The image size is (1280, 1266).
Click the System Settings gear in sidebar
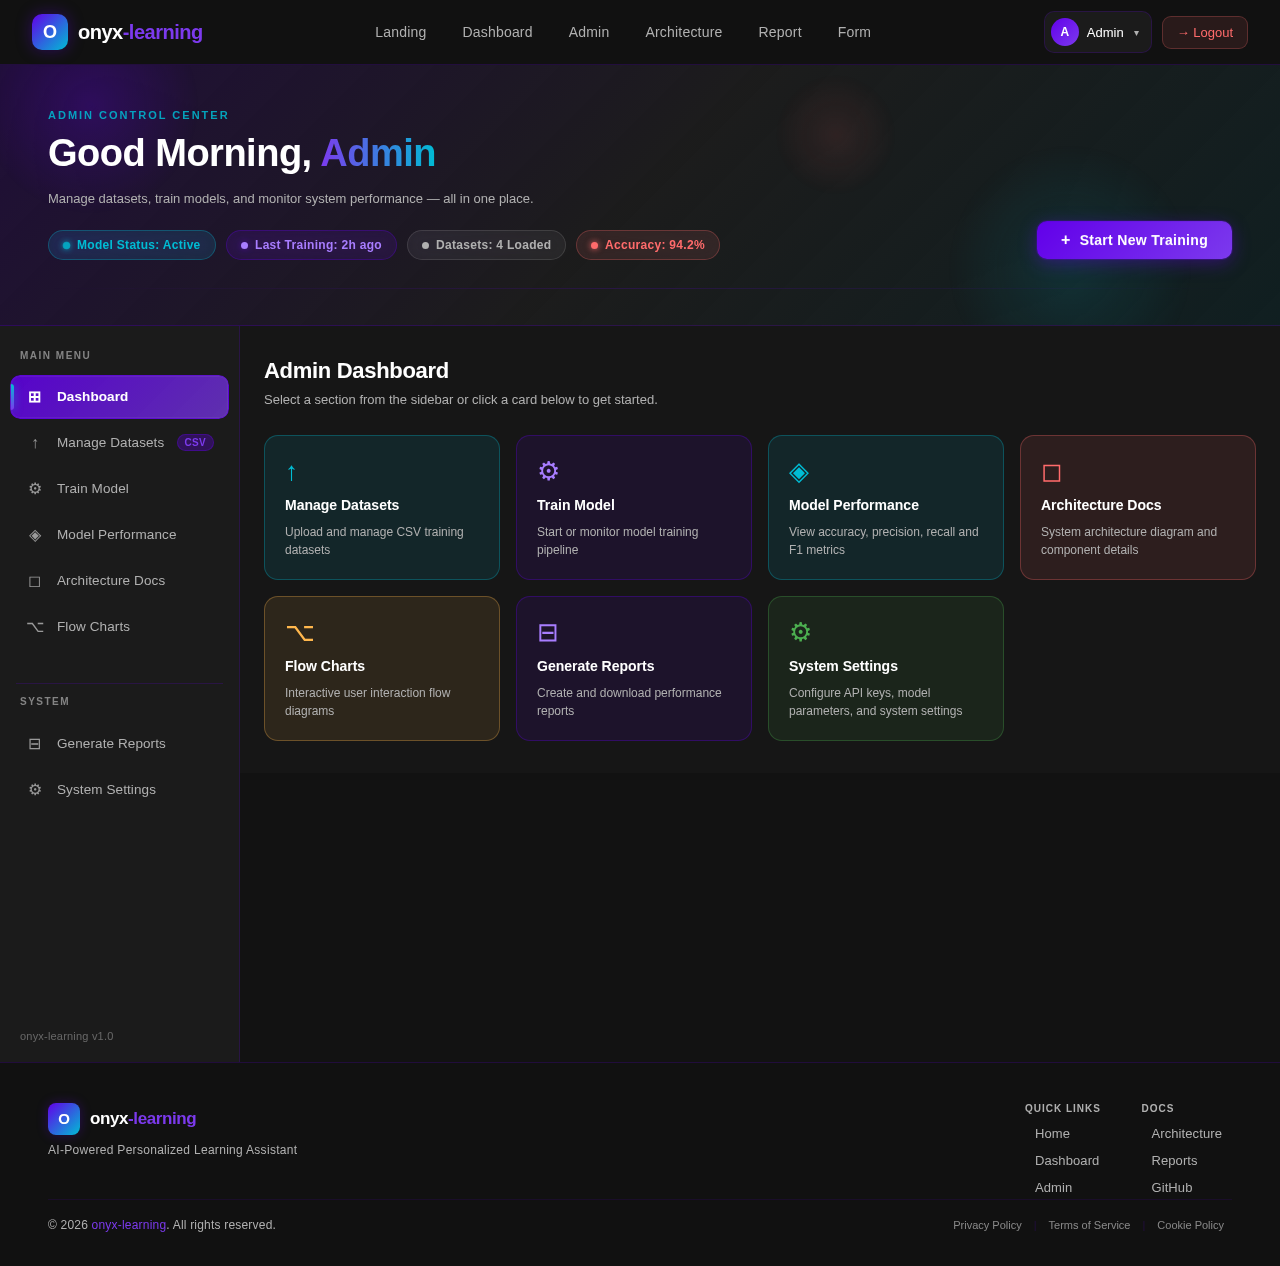[35, 790]
